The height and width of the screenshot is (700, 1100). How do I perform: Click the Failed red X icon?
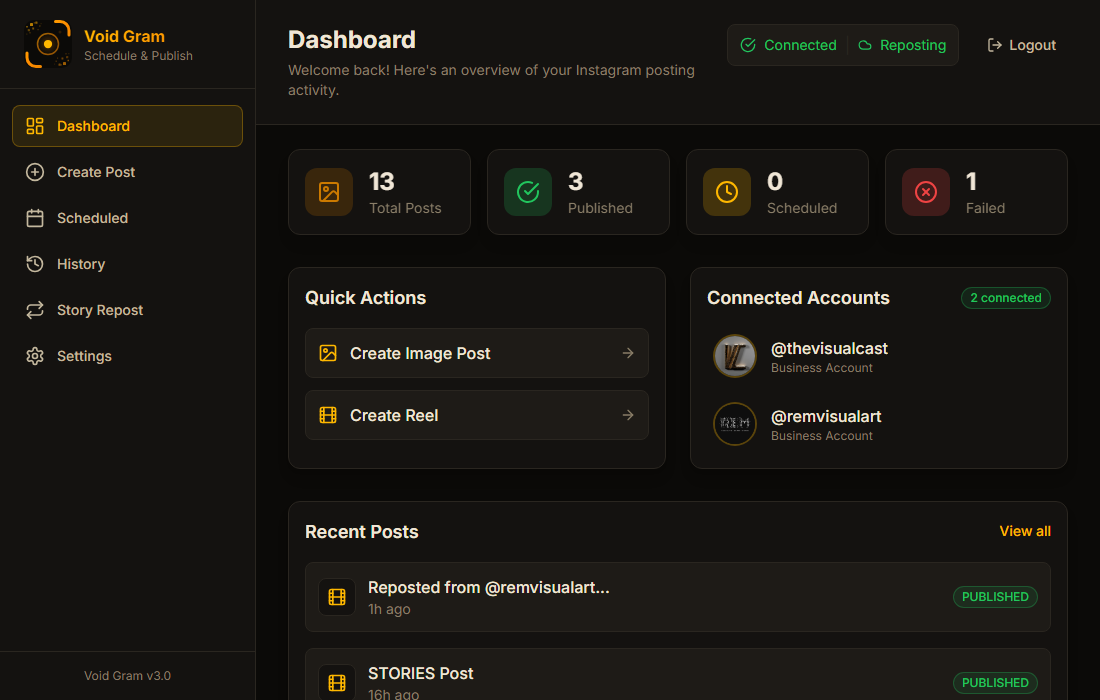[925, 192]
